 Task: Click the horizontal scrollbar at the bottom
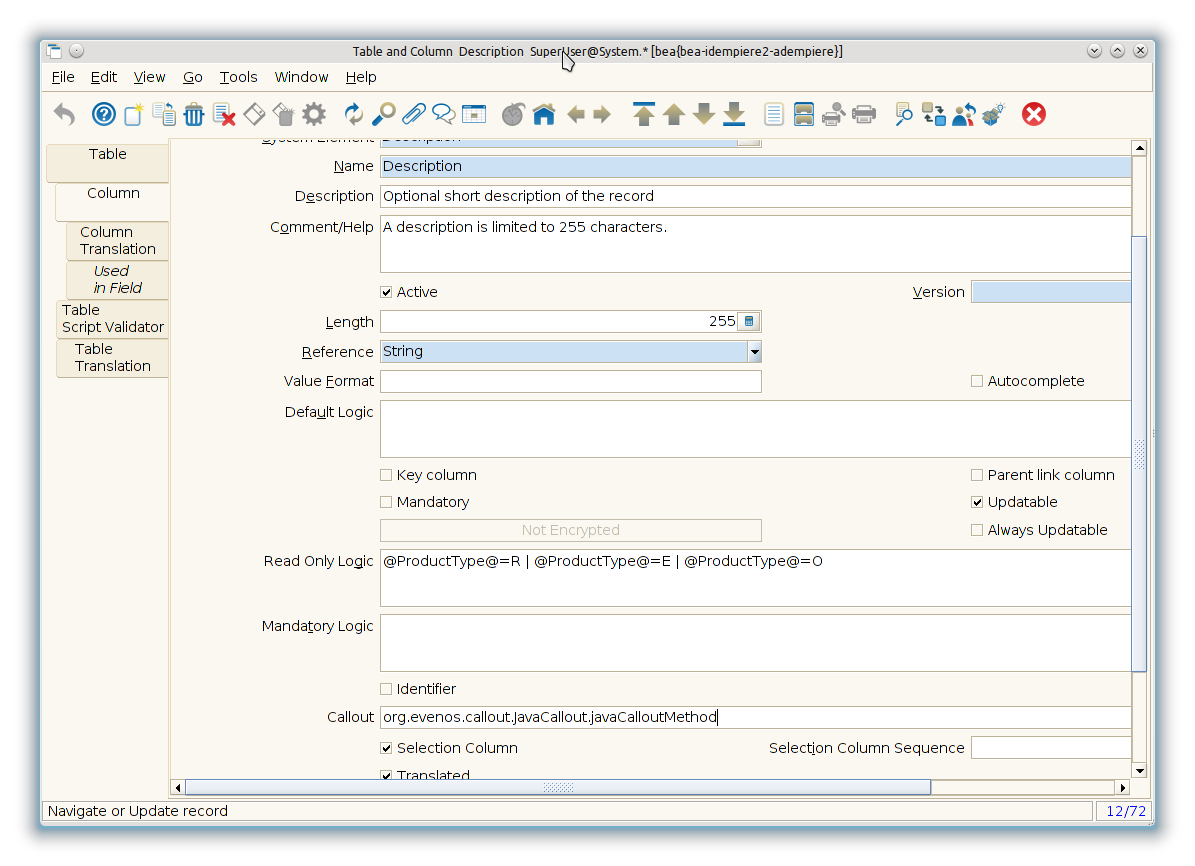click(x=558, y=788)
